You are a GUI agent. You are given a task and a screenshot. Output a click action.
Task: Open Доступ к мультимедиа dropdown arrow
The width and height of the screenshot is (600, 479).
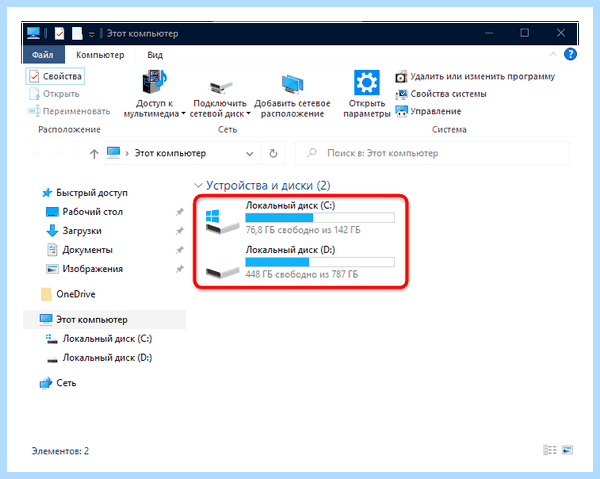(x=183, y=114)
